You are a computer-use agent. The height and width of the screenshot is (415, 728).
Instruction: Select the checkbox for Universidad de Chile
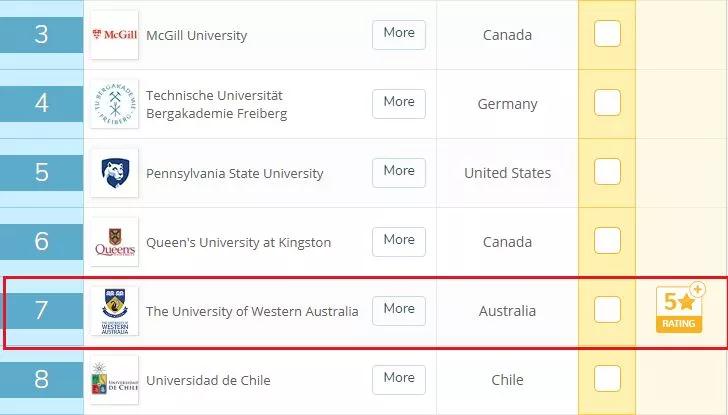tap(607, 379)
